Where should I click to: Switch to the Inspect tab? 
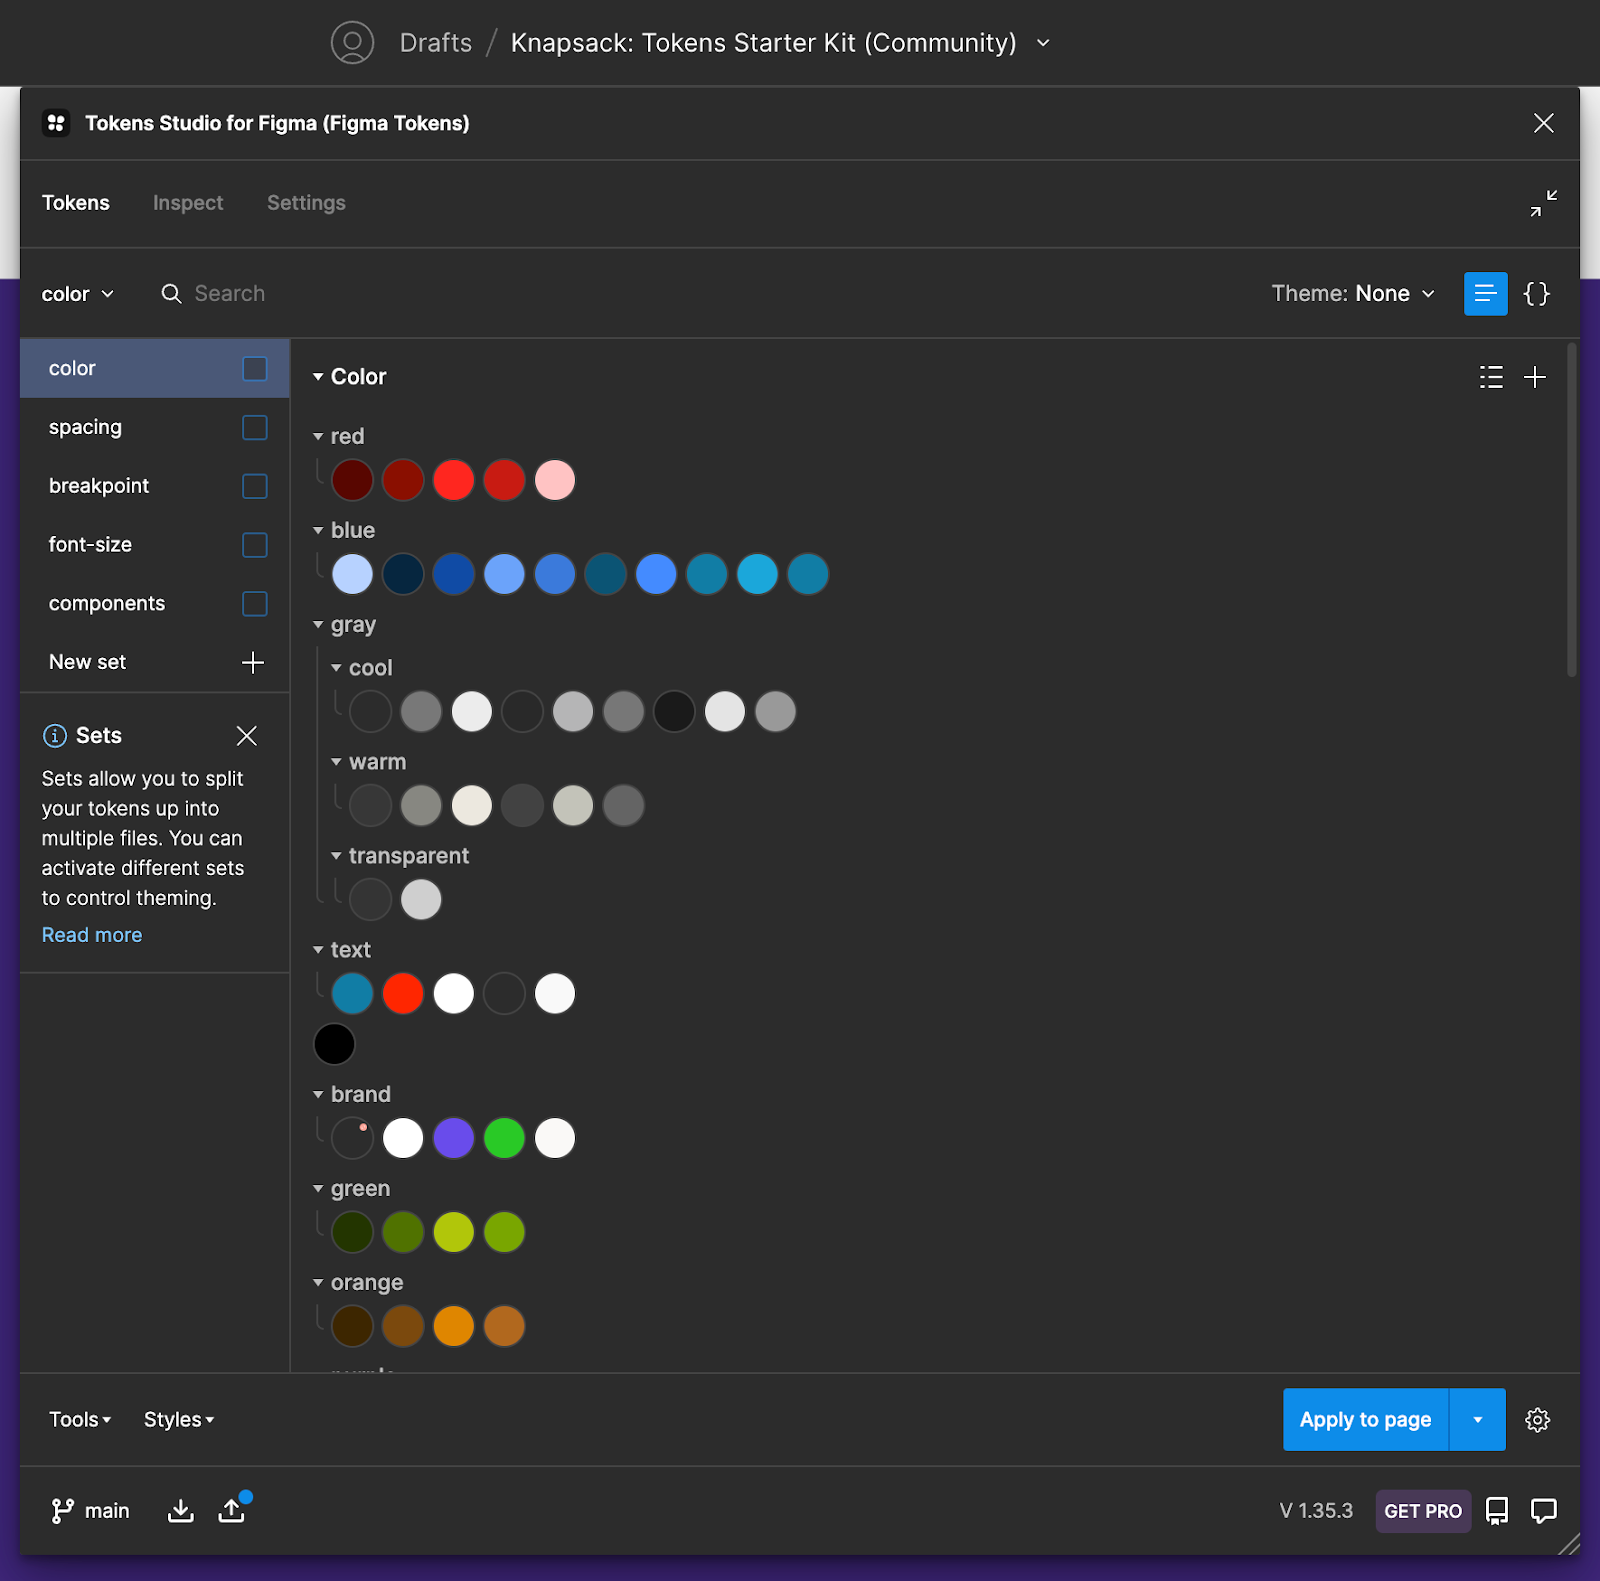tap(188, 203)
